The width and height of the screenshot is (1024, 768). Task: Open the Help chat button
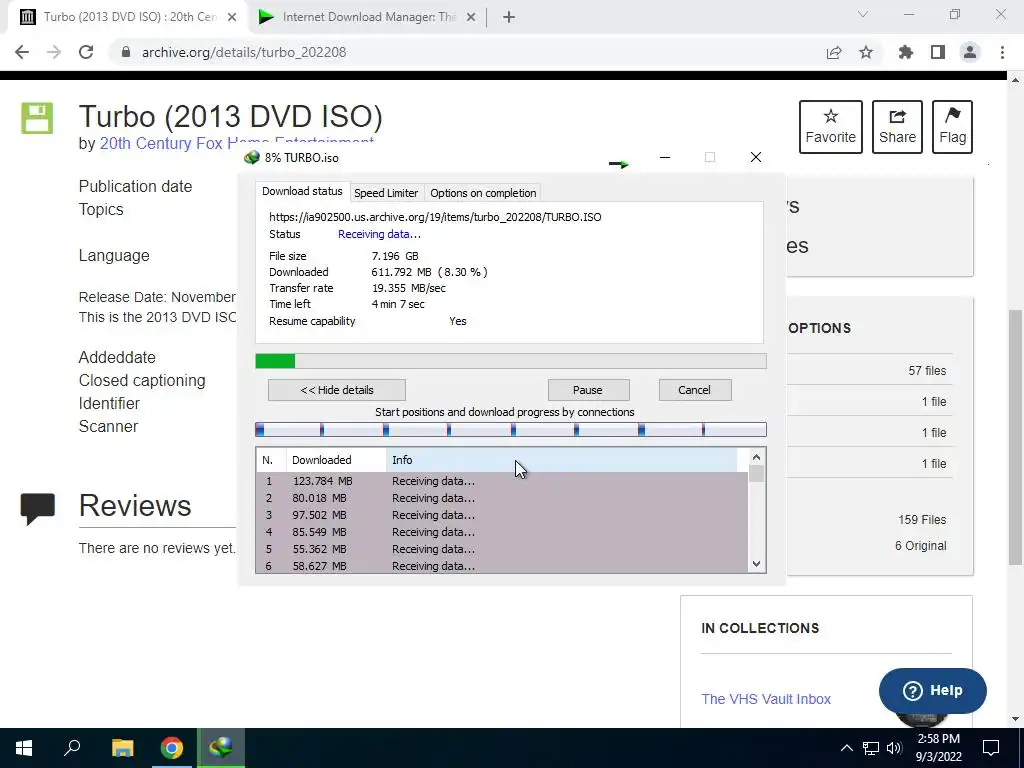(x=933, y=690)
